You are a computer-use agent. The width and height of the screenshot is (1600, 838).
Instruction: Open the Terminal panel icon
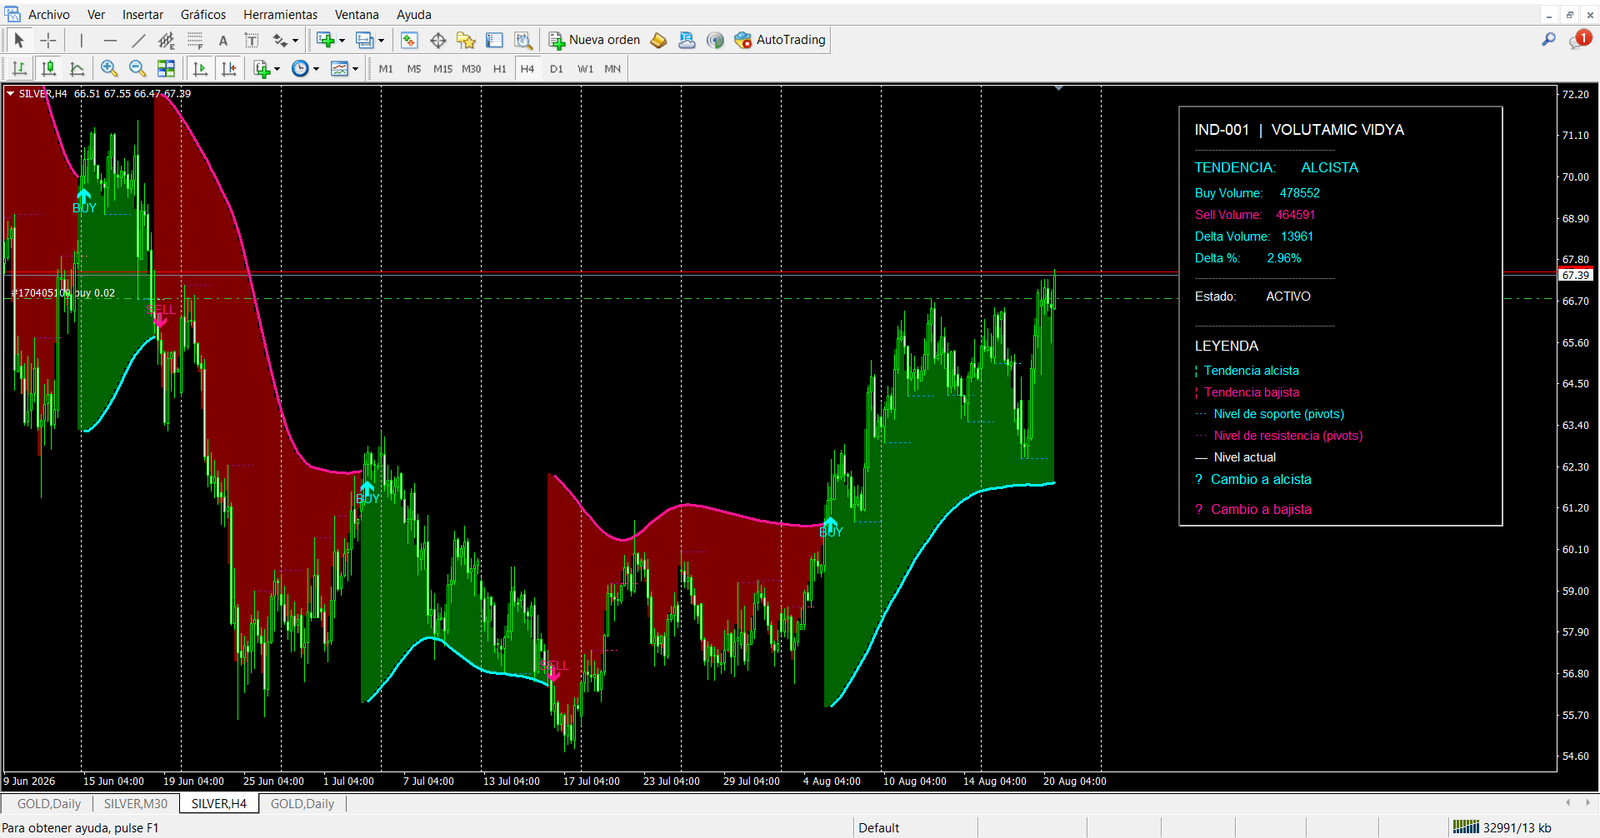pos(494,40)
